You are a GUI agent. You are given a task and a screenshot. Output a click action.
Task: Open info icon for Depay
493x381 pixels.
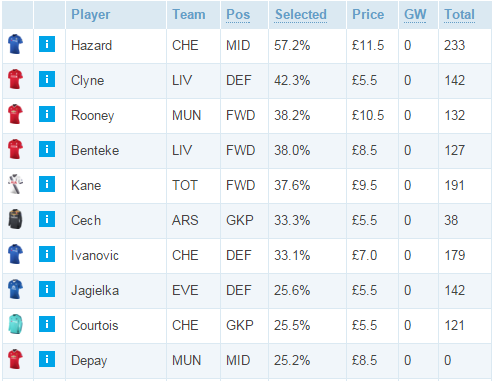tap(47, 359)
